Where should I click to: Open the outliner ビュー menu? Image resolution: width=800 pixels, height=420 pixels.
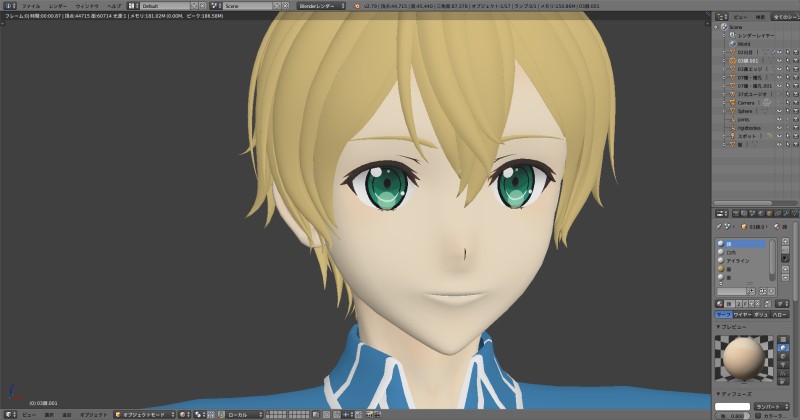point(740,17)
